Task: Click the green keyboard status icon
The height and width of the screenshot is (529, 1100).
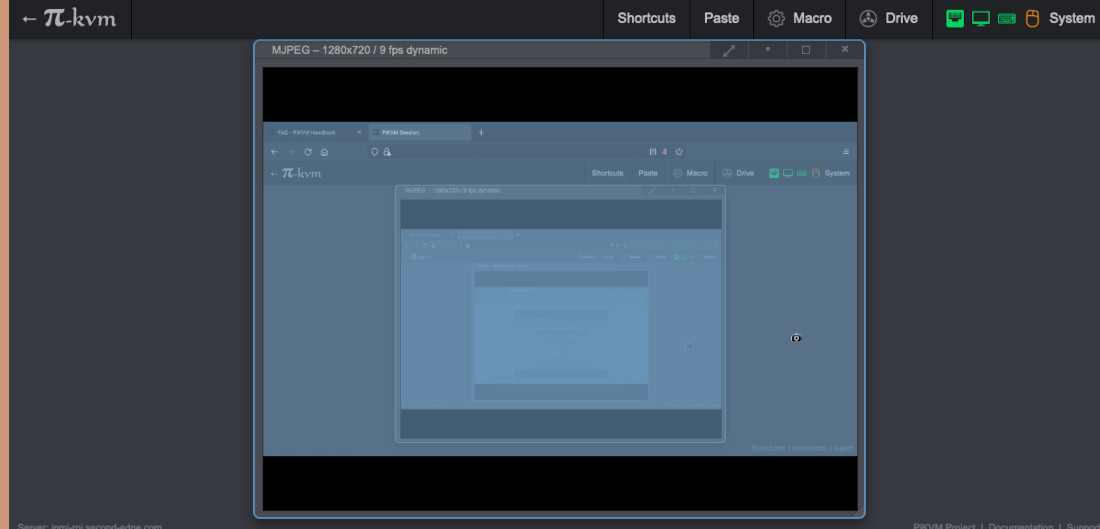Action: (1007, 18)
